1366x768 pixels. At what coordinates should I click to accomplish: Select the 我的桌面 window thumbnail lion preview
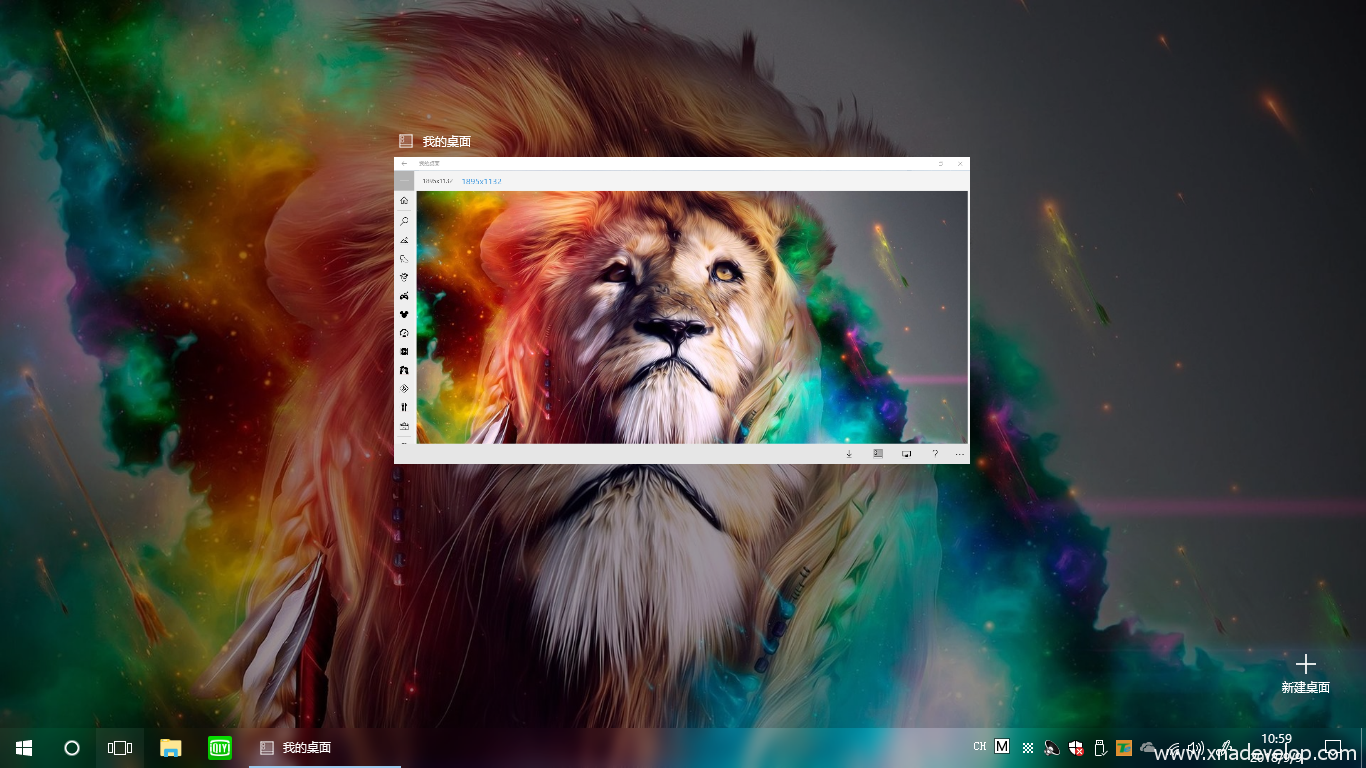pos(691,317)
